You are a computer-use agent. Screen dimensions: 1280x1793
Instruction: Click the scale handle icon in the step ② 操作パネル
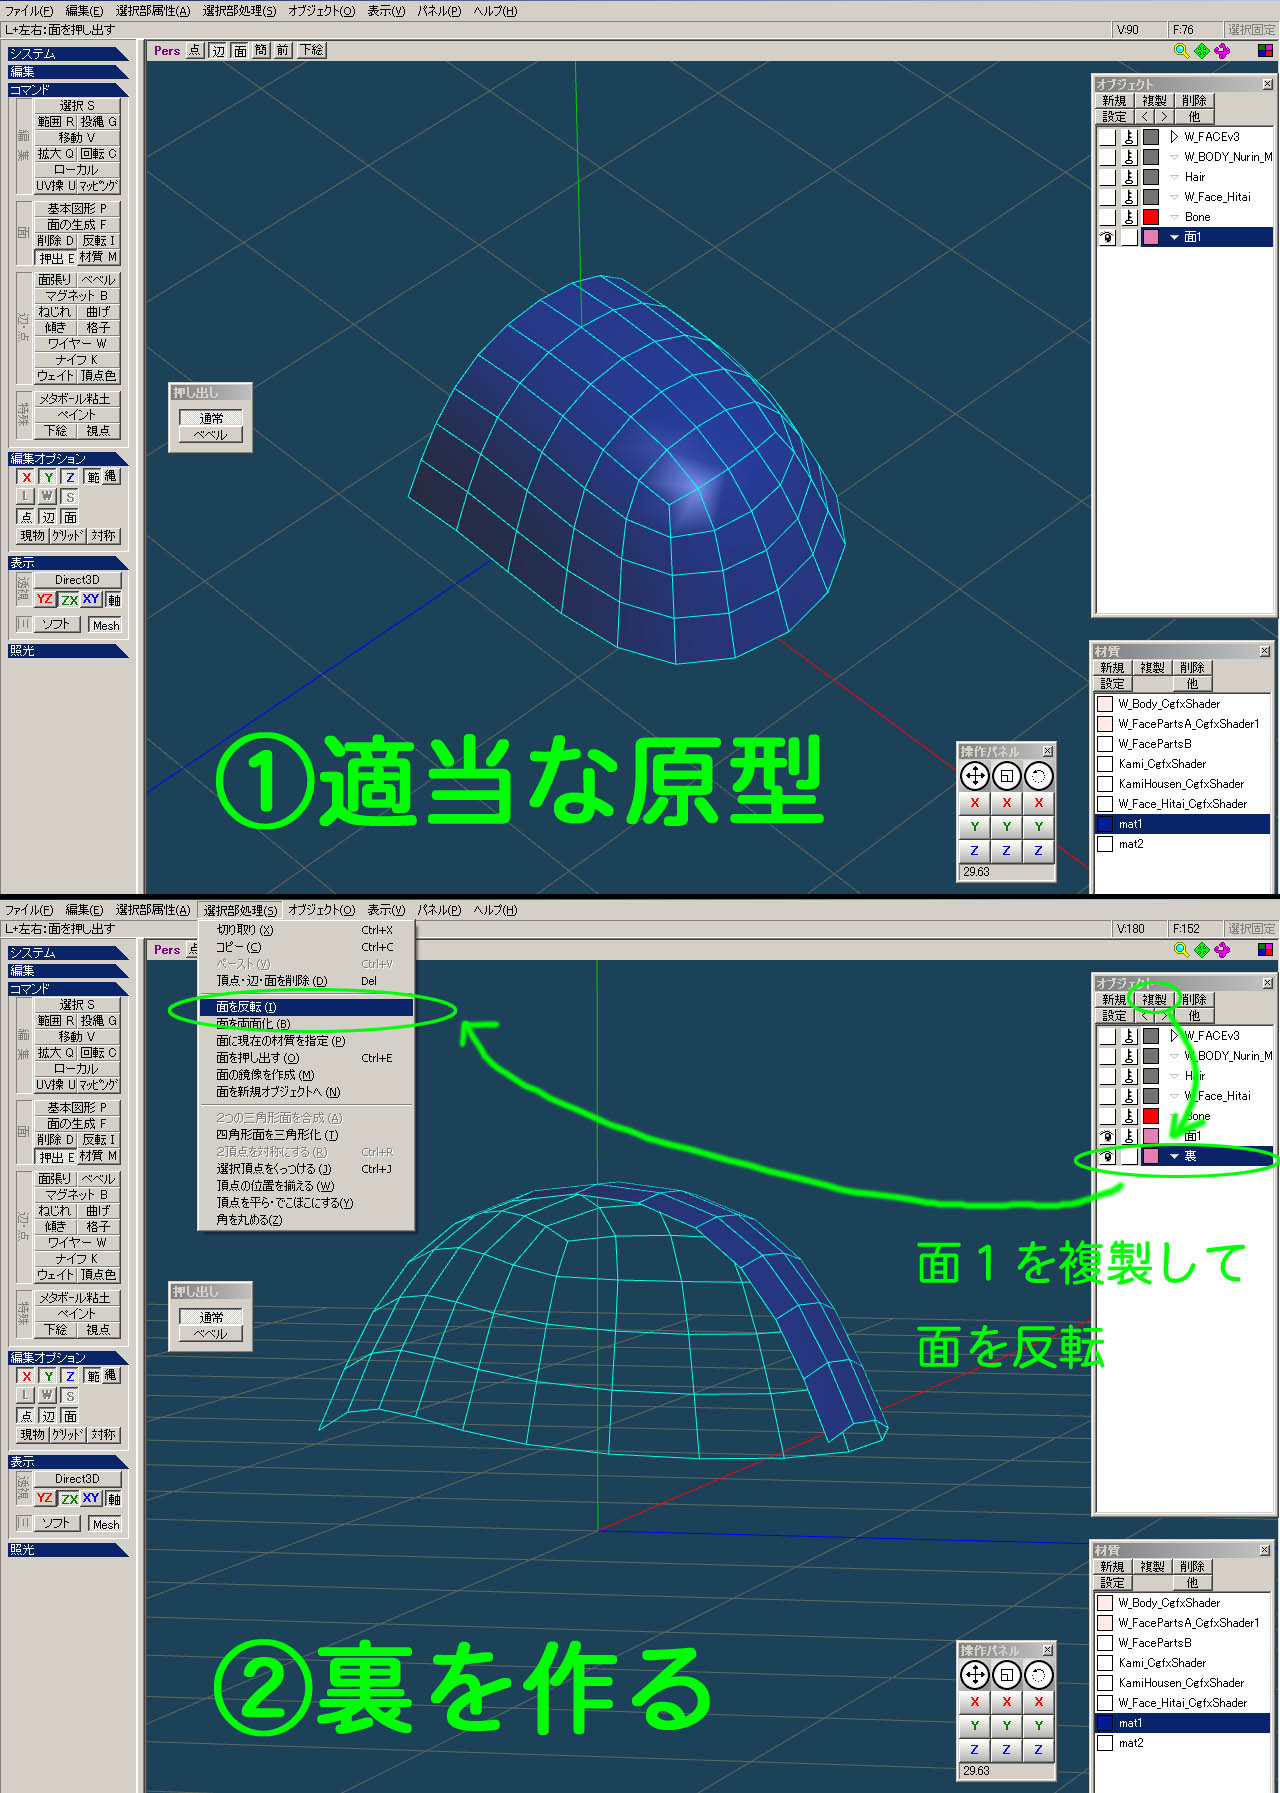(1007, 1674)
